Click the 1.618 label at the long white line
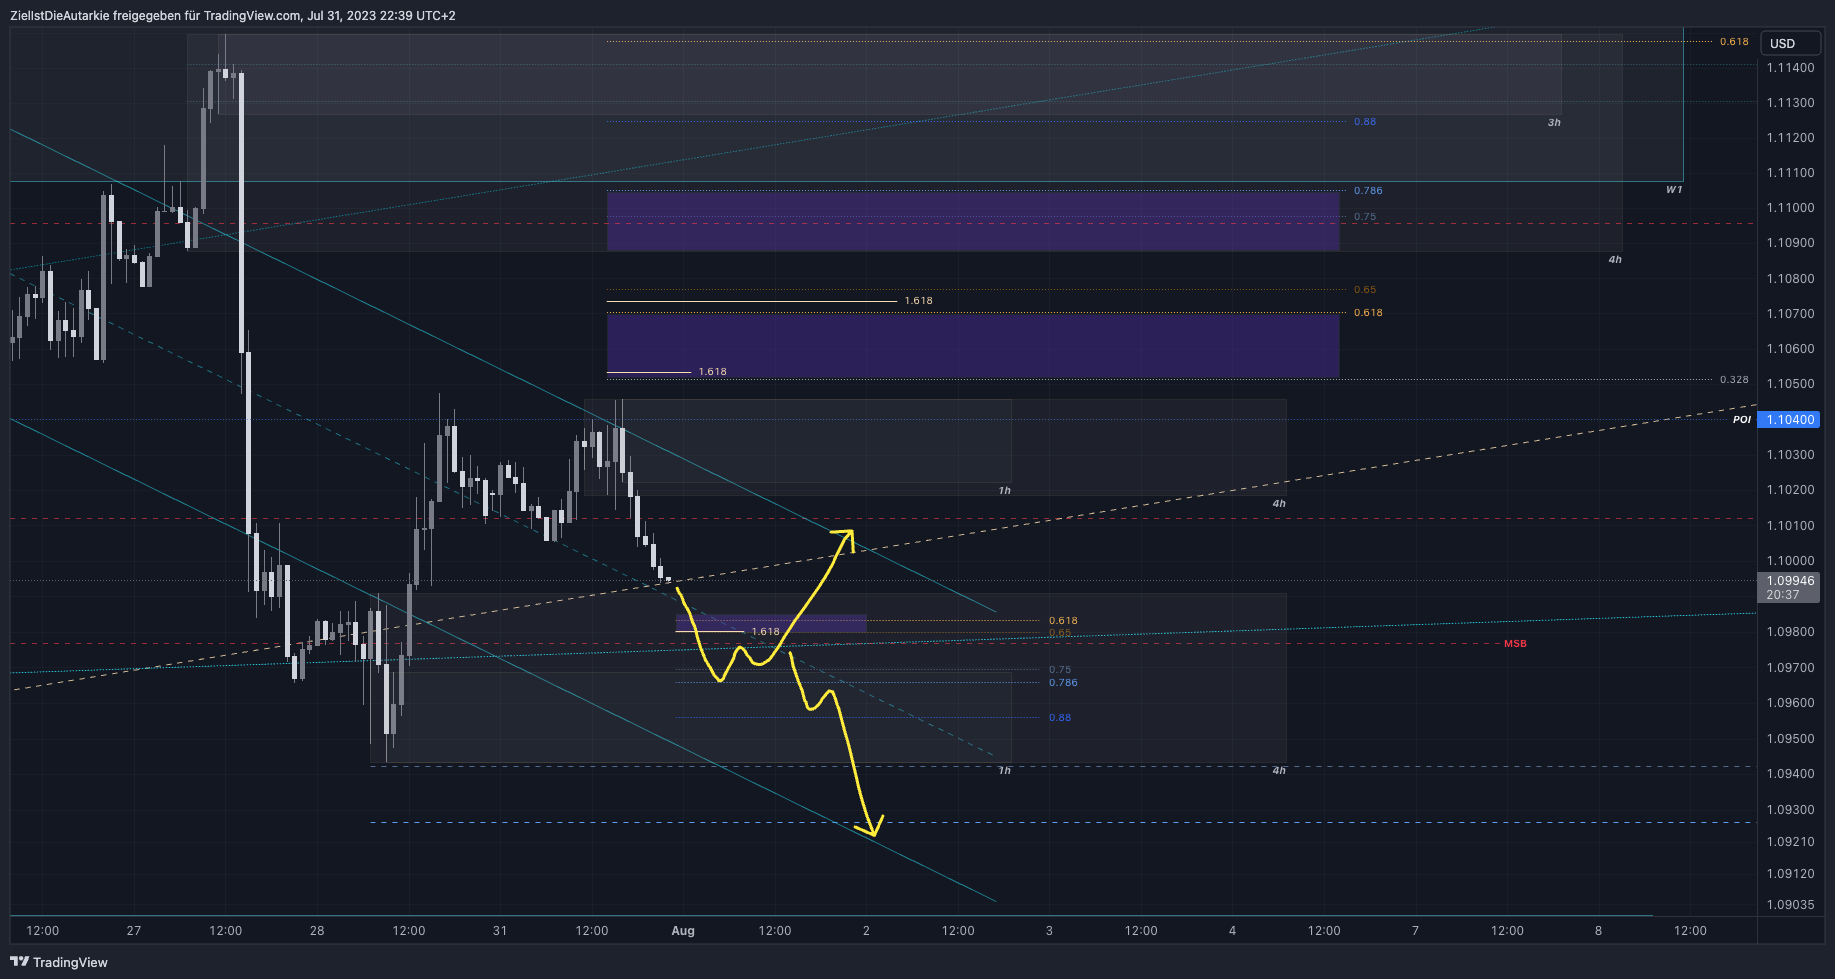 click(x=918, y=301)
